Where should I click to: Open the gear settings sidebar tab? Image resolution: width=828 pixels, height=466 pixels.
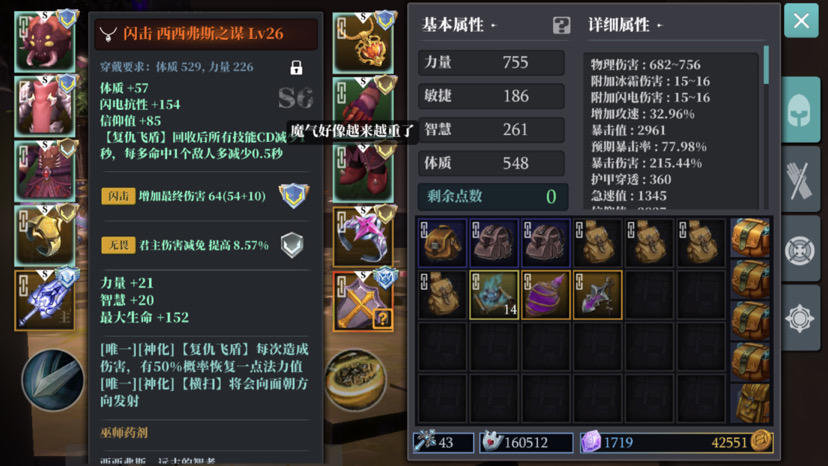point(801,319)
